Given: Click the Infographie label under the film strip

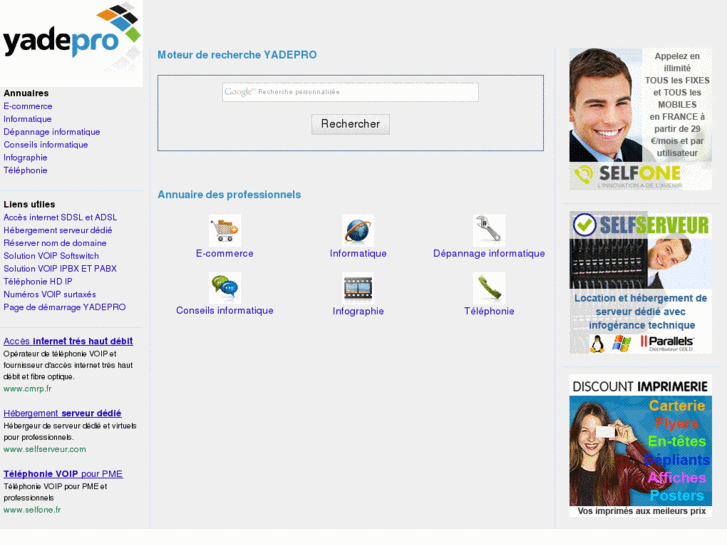Looking at the screenshot, I should pyautogui.click(x=358, y=311).
